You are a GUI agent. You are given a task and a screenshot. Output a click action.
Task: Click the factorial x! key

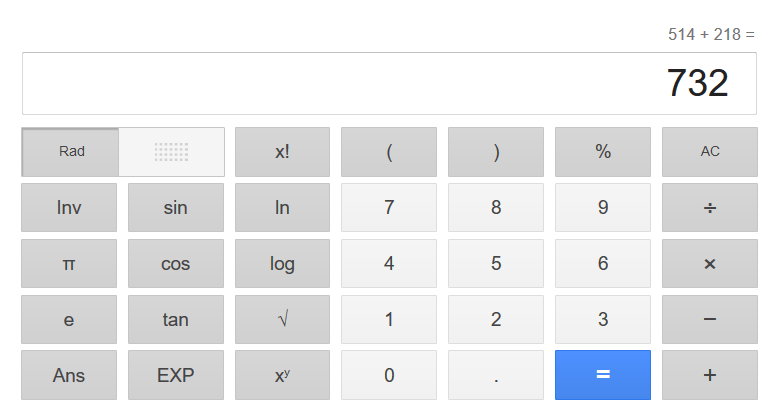click(282, 152)
